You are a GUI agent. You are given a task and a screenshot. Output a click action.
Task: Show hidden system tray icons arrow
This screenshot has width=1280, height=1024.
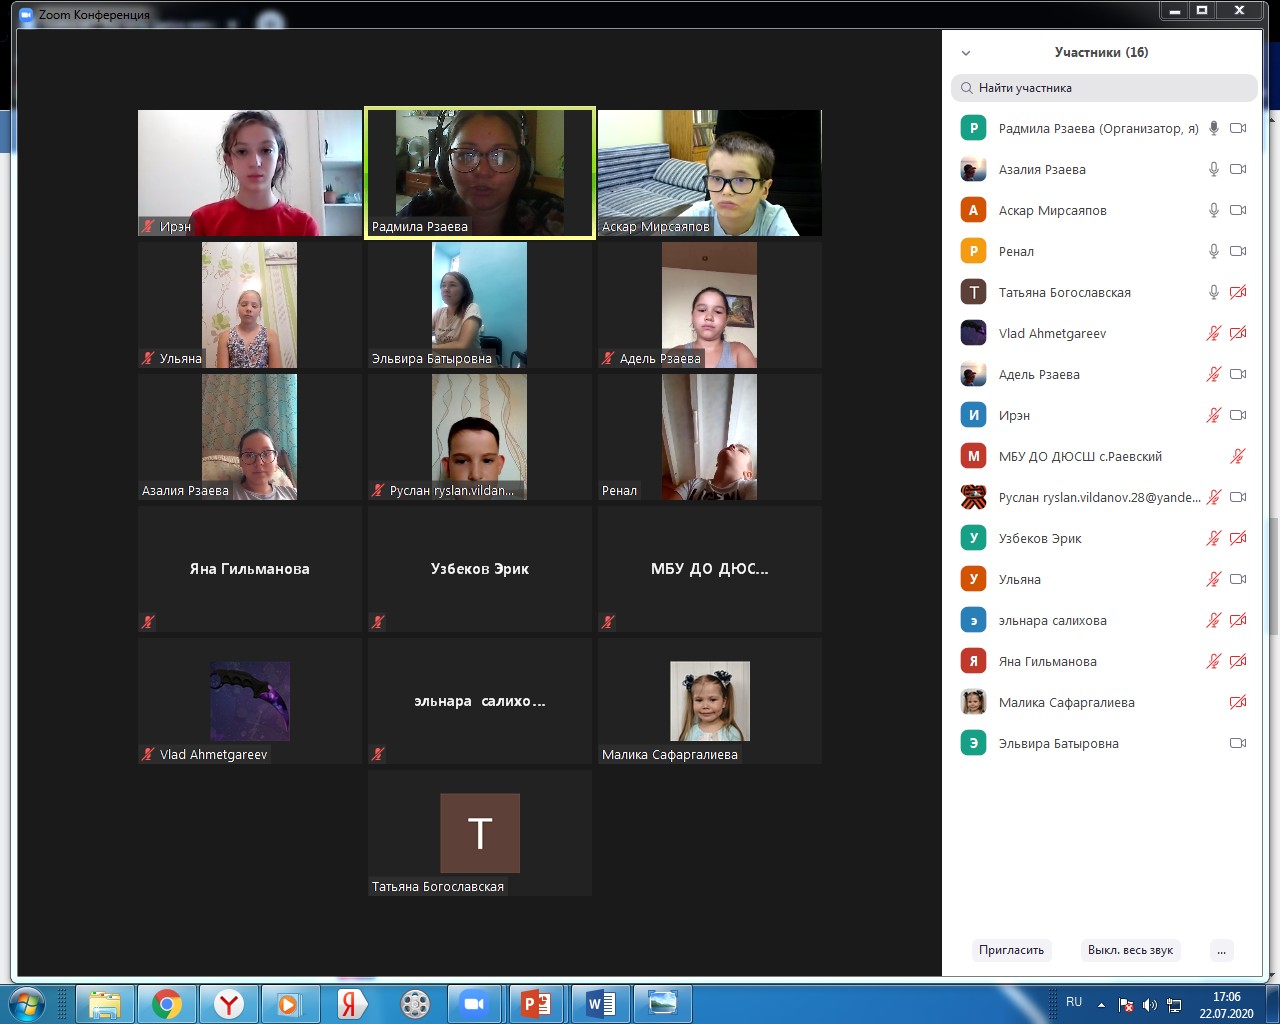coord(1101,1004)
